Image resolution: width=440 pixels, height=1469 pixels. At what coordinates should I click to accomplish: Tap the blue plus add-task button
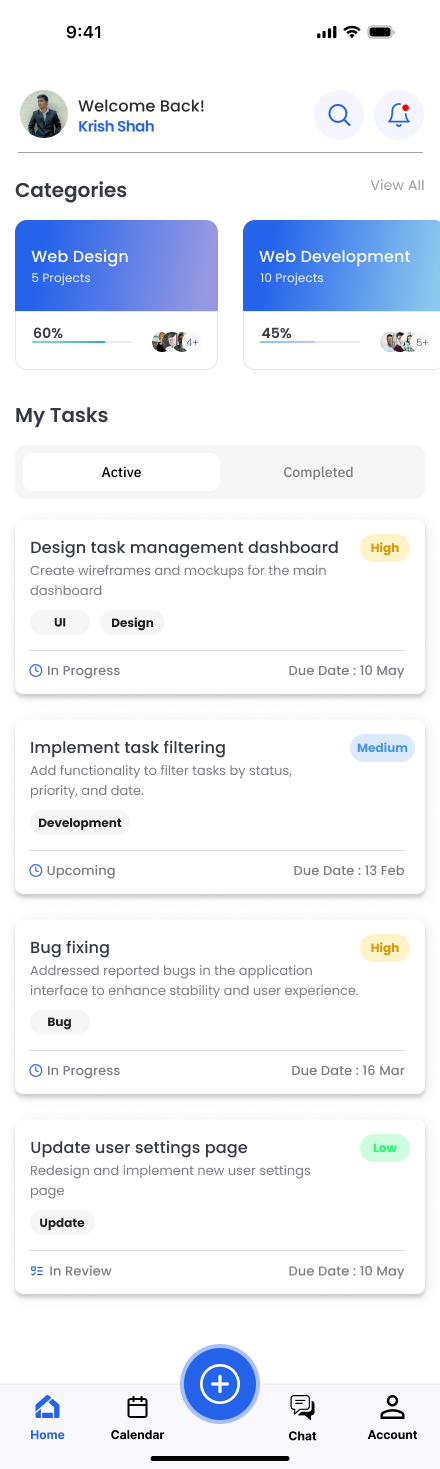point(220,1384)
